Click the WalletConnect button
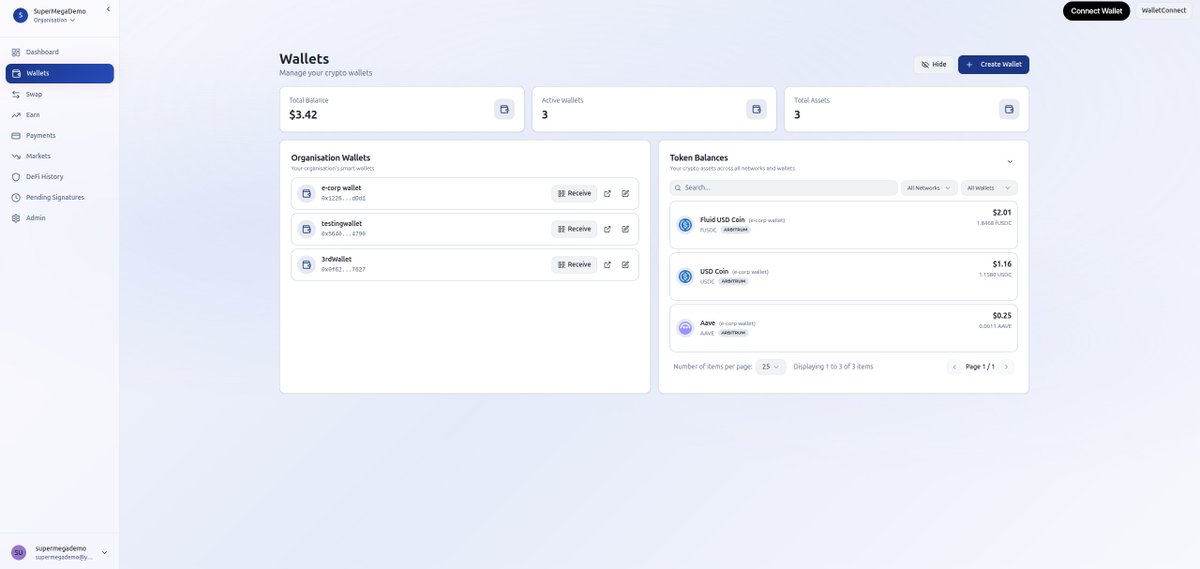 [1164, 10]
